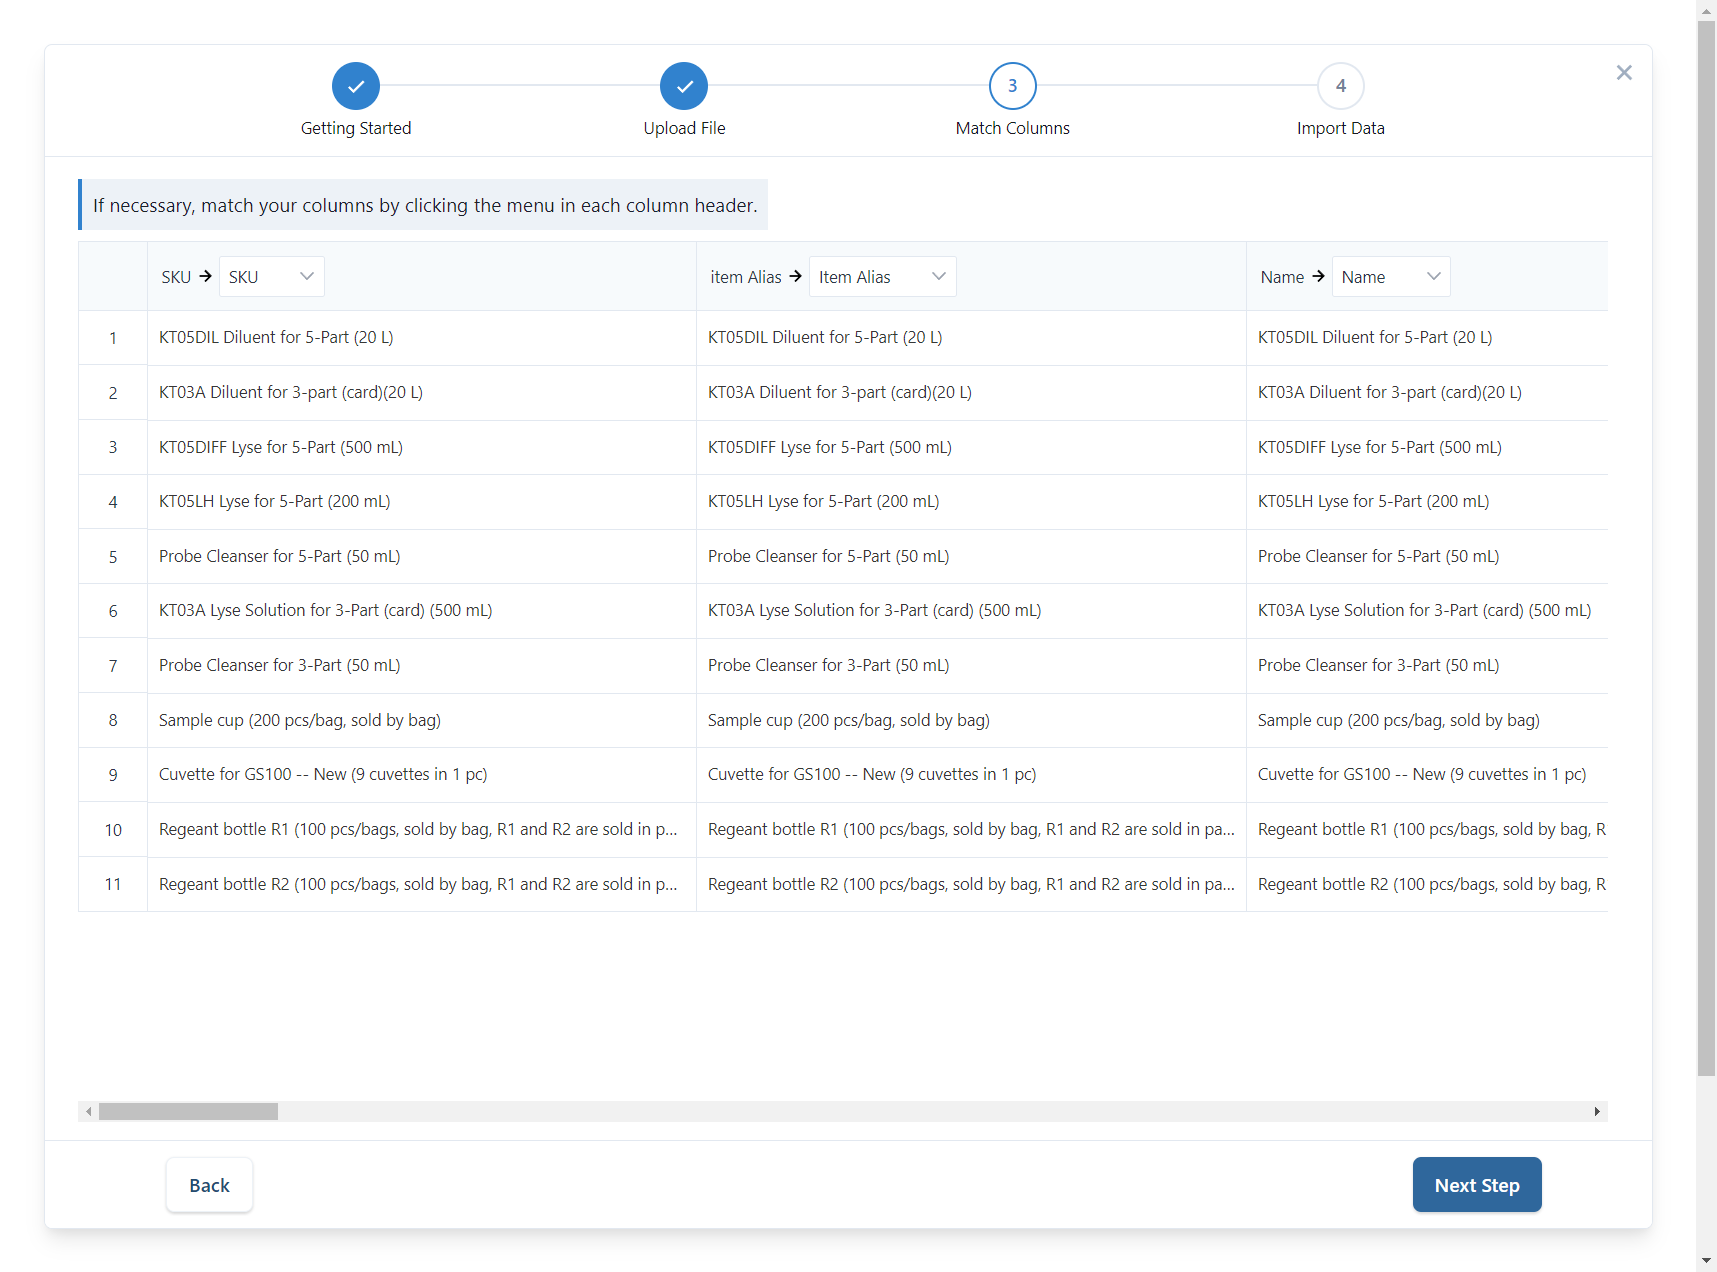Select Item Alias cell Sample cup 200 pcs/bag

(971, 720)
